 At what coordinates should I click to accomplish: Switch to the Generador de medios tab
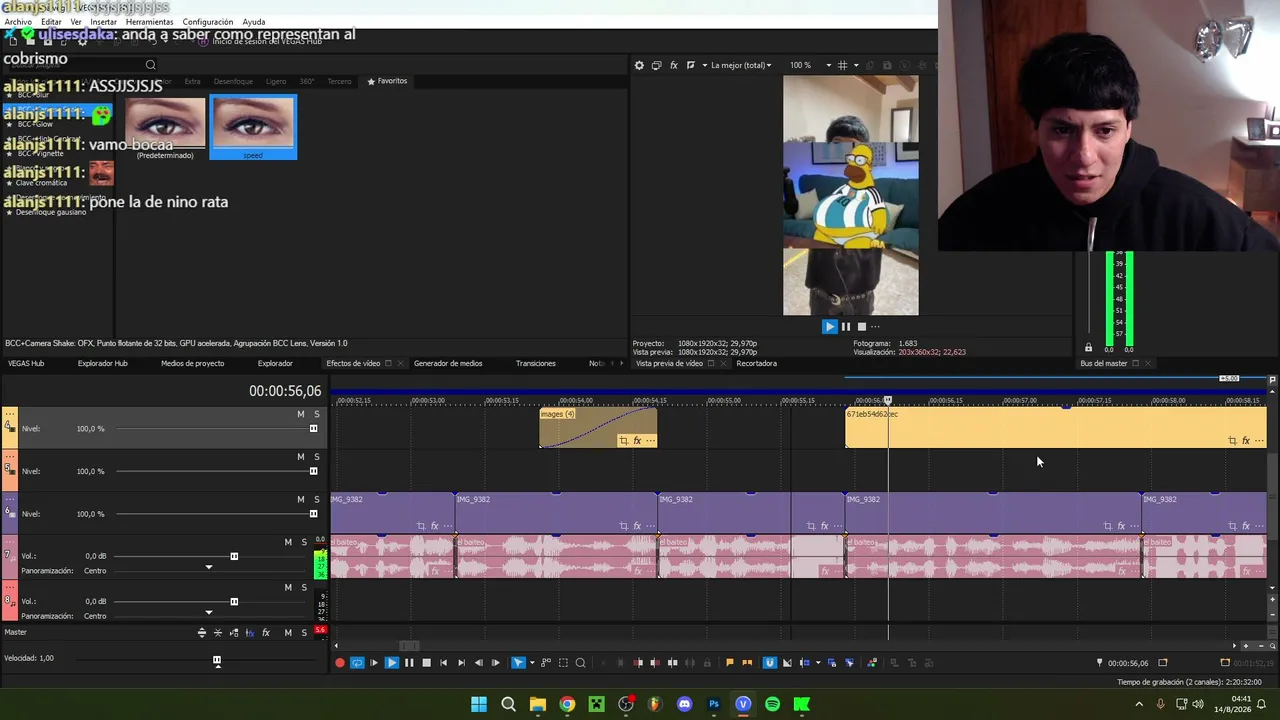click(x=448, y=363)
